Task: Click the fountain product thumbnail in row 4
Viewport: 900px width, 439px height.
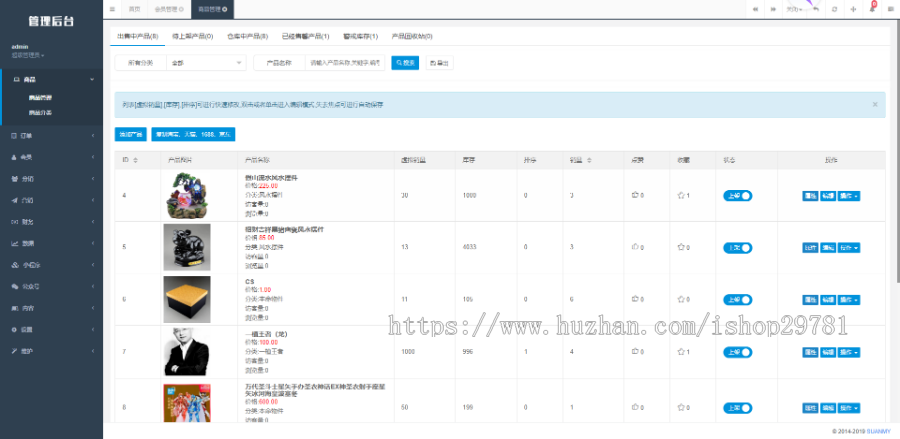Action: tap(187, 196)
